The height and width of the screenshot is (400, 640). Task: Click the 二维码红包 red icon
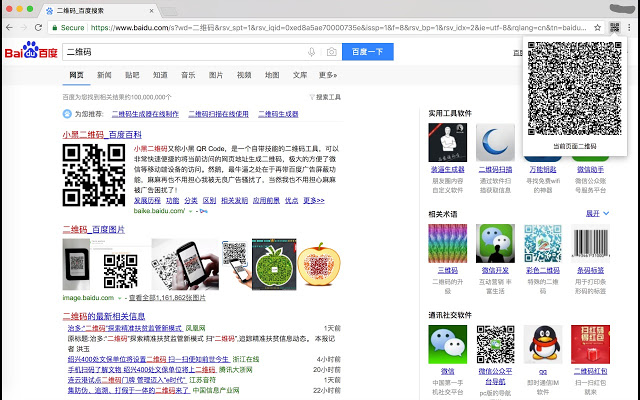(590, 344)
